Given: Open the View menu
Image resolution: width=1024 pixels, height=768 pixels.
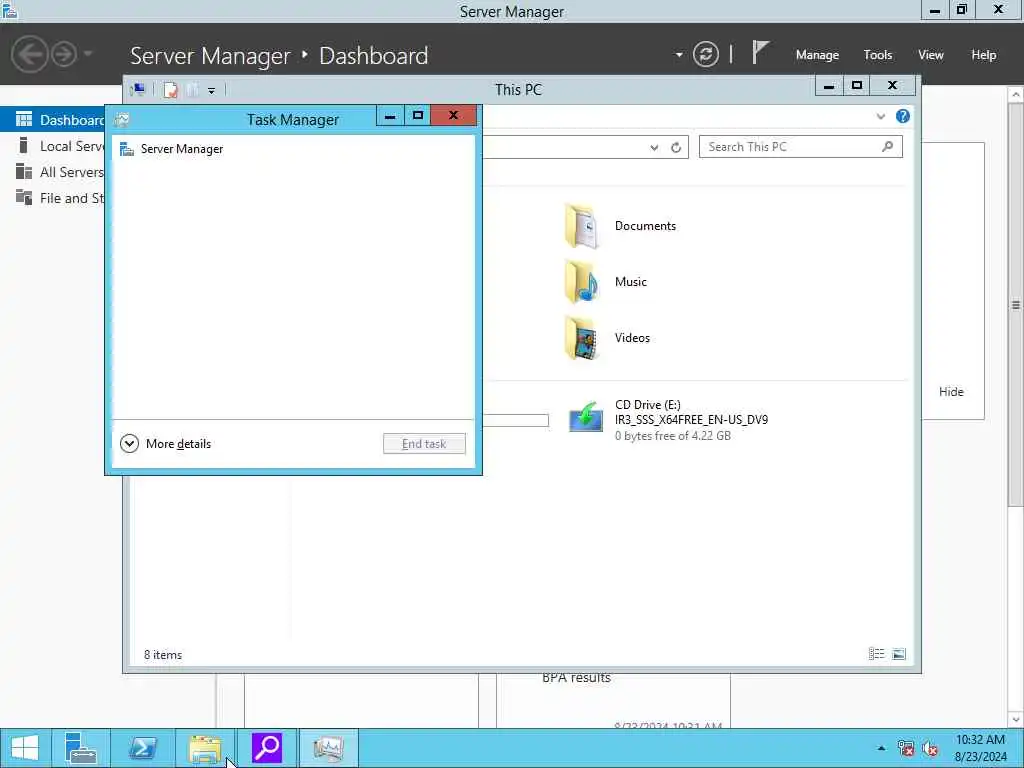Looking at the screenshot, I should coord(931,55).
